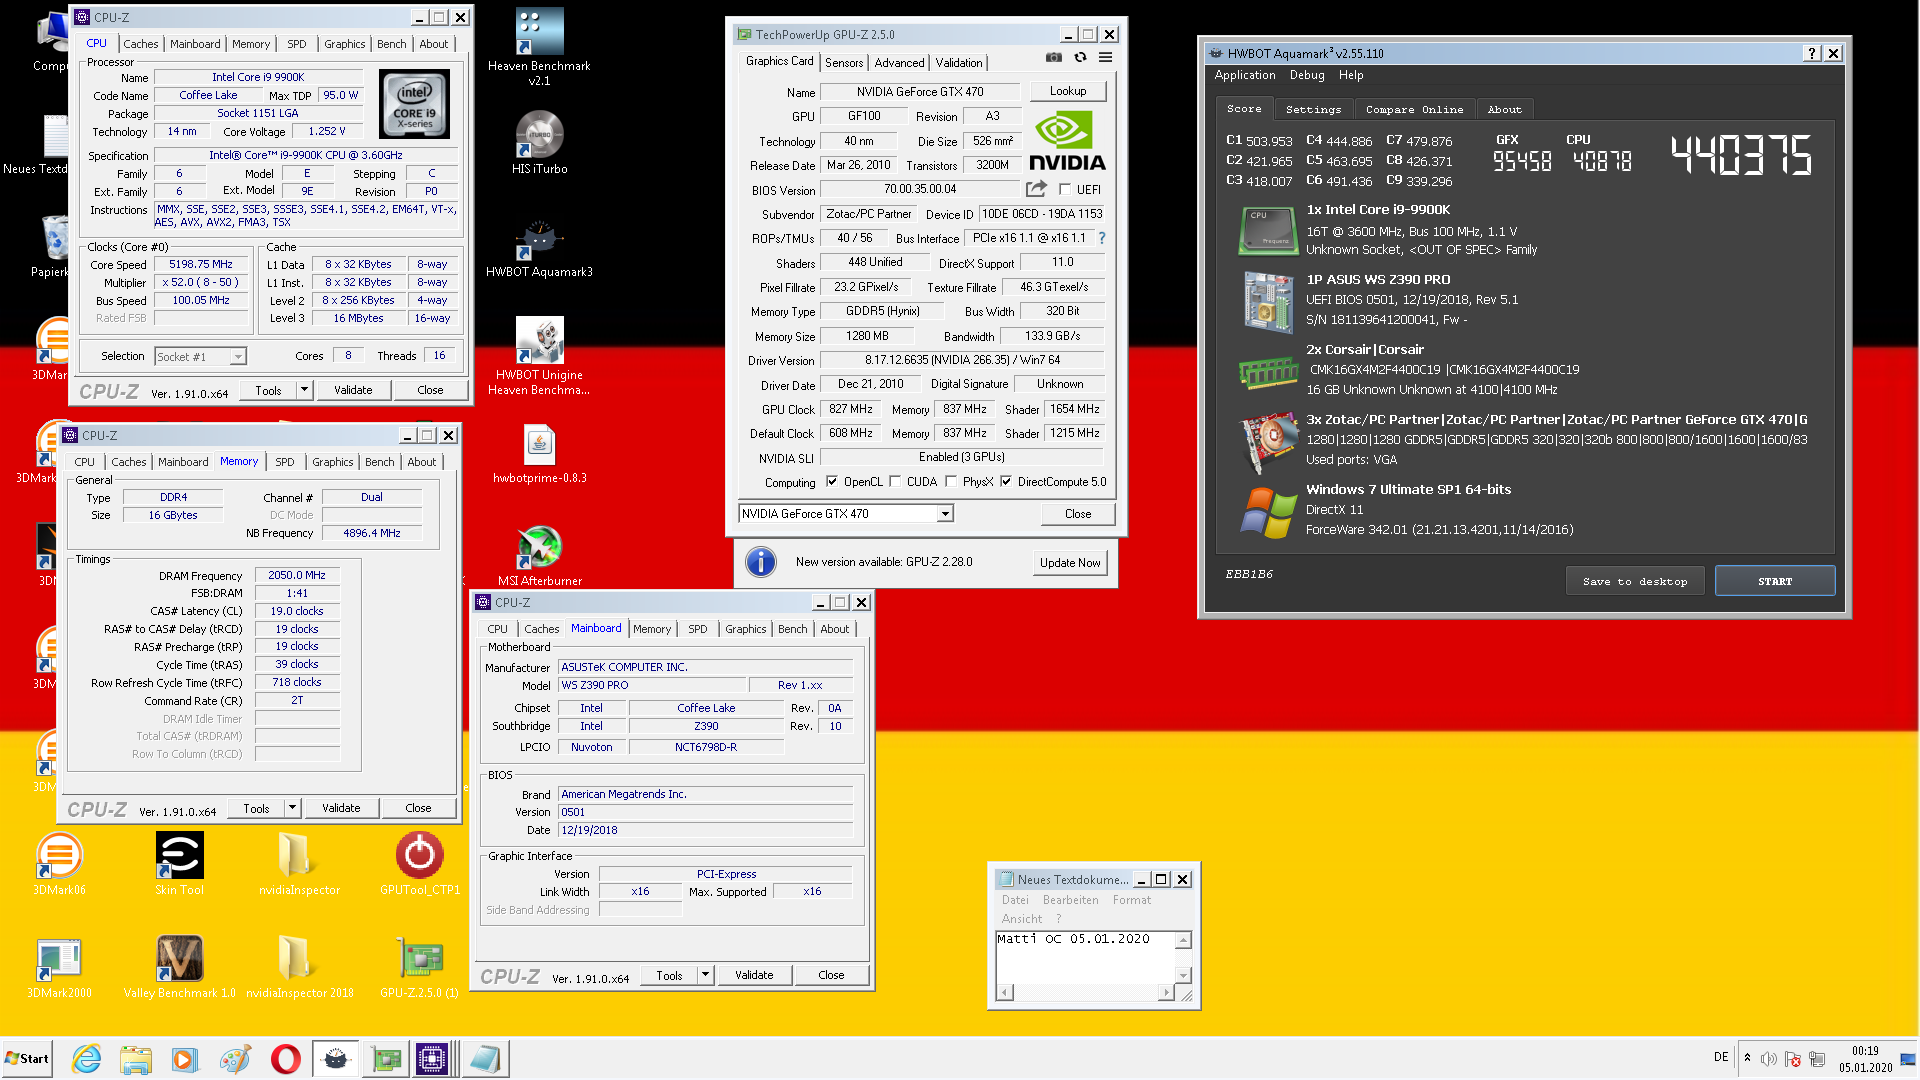
Task: Click the Notepad vertical scroll down arrow
Action: [x=1183, y=975]
